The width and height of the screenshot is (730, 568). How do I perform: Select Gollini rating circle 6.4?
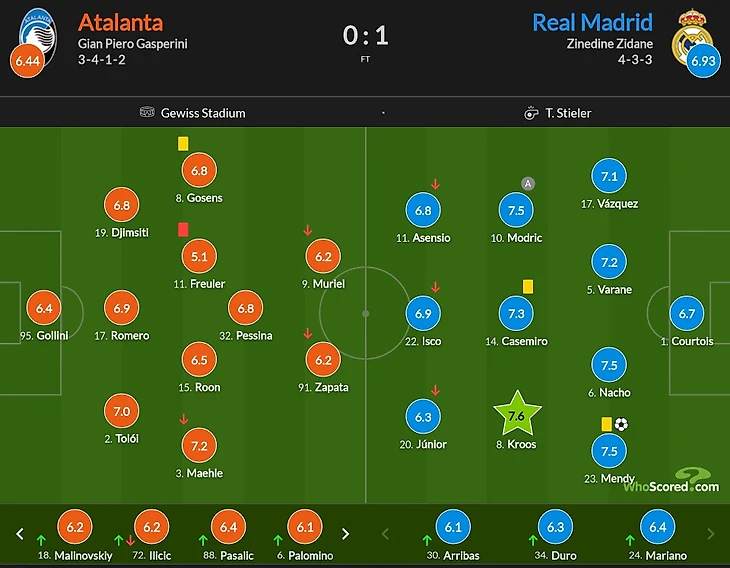[x=44, y=308]
